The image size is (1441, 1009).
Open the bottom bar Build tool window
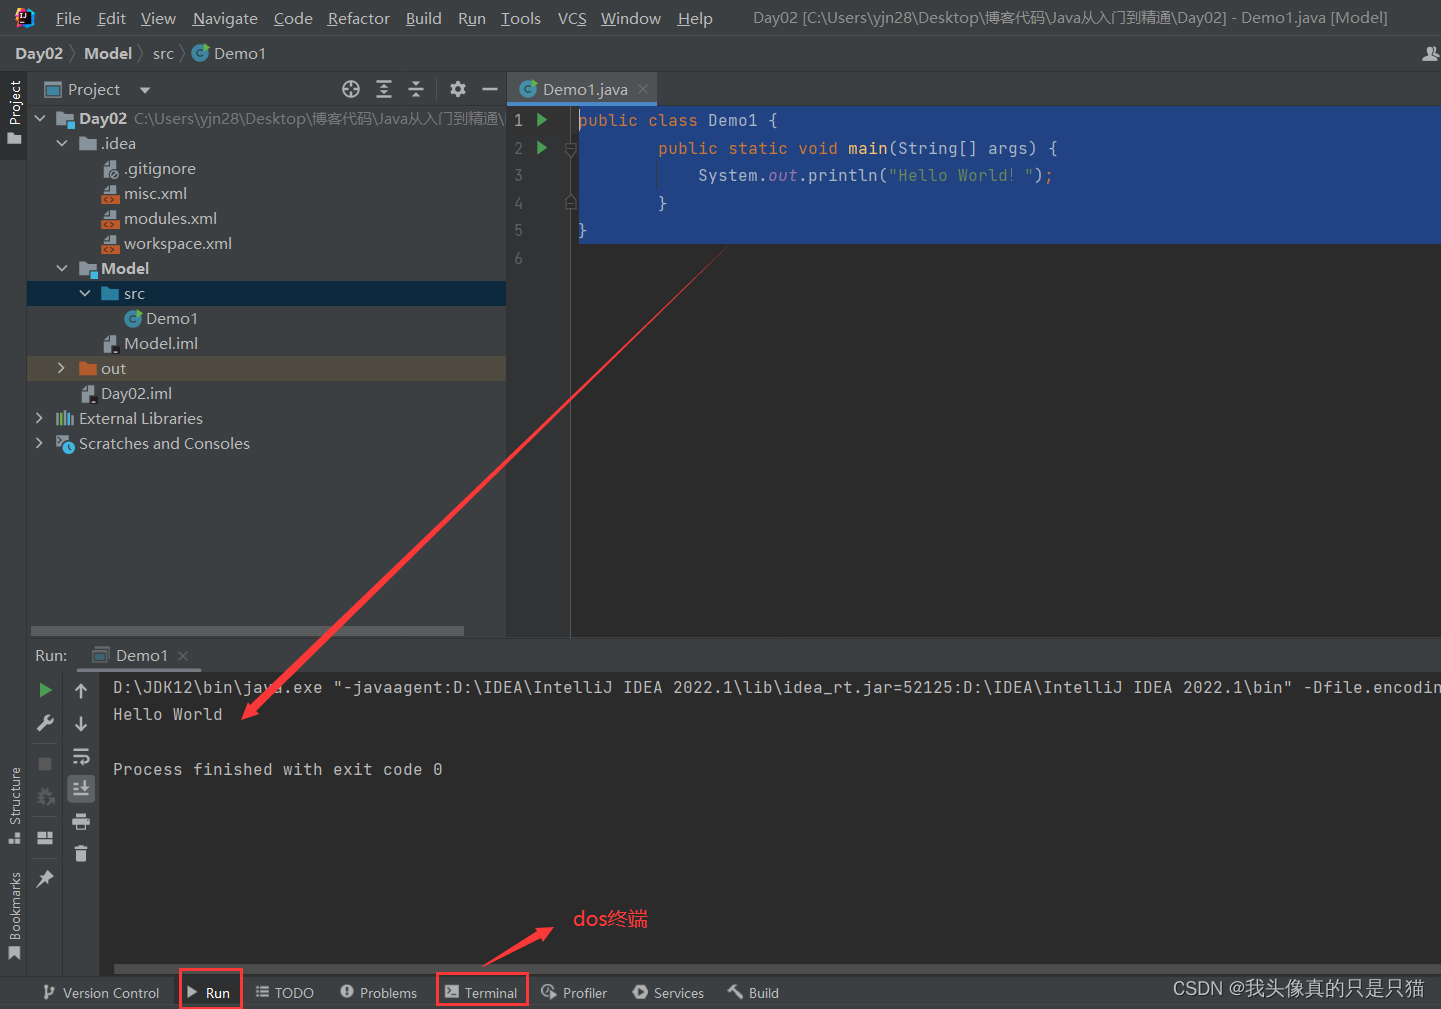tap(753, 993)
